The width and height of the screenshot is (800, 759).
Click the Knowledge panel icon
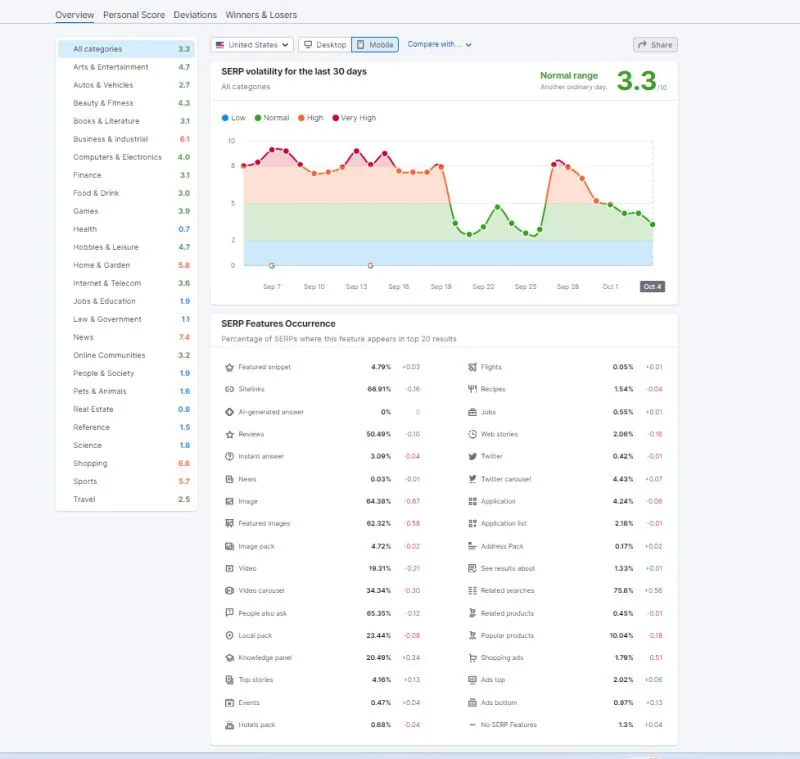[x=229, y=658]
